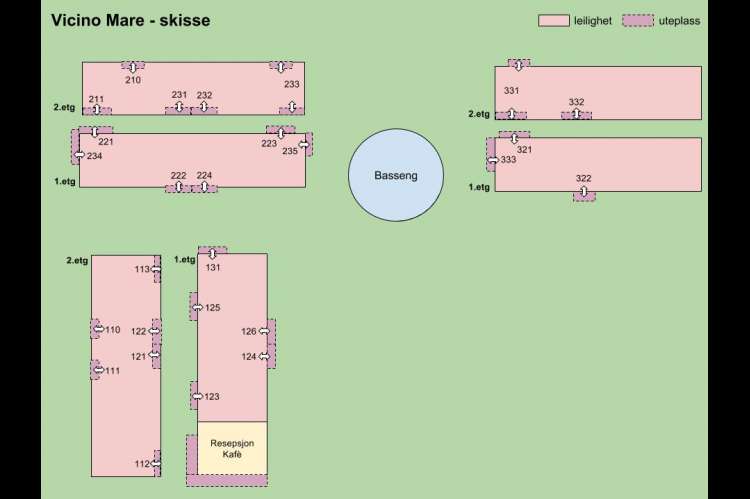
Task: Click the arrow next to apartment 110
Action: pos(98,329)
